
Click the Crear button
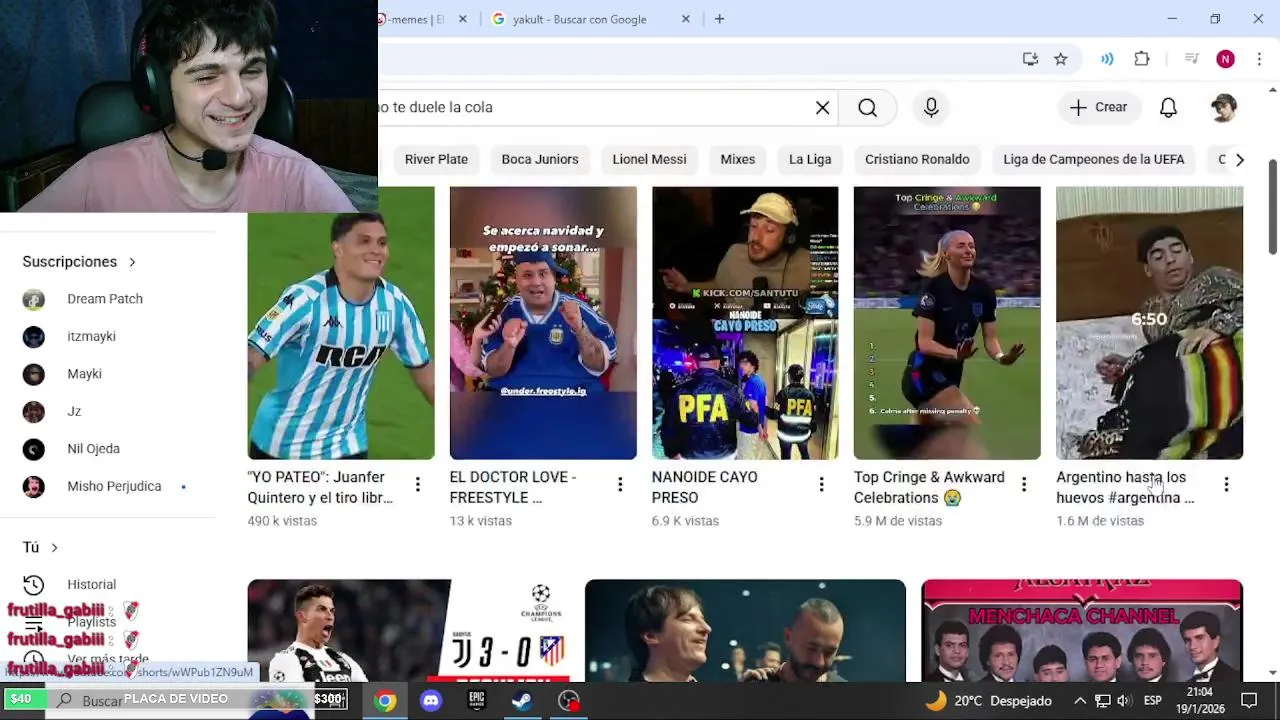coord(1098,107)
